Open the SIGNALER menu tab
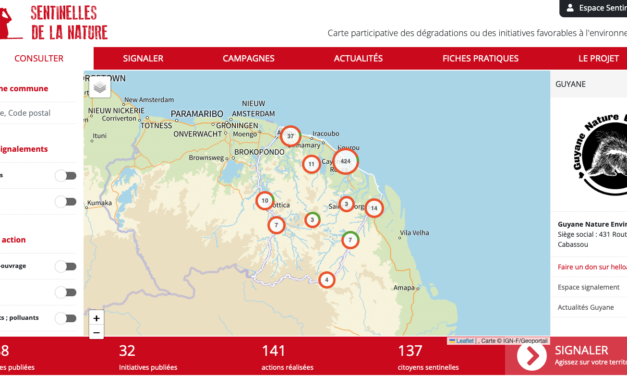Image resolution: width=627 pixels, height=376 pixels. 143,58
